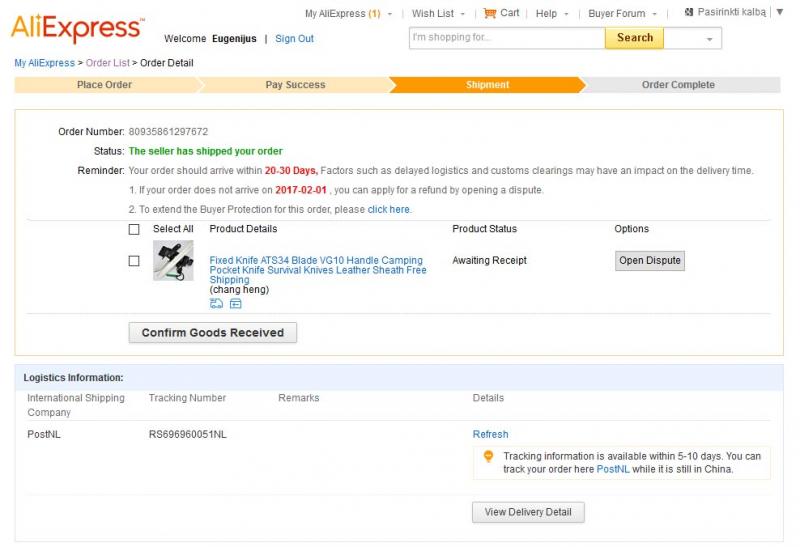Click the Shipment progress step

tap(487, 85)
